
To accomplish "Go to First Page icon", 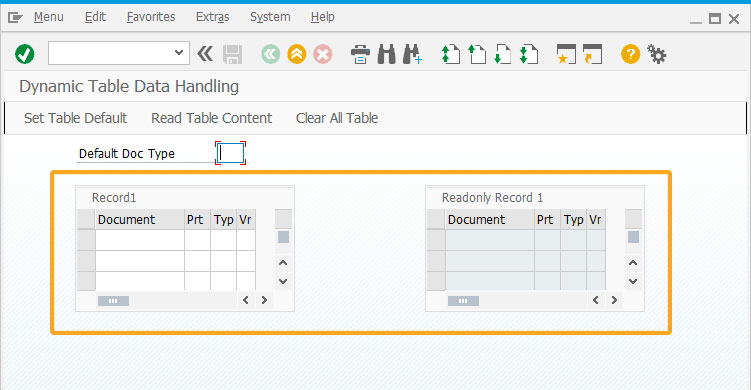I will (x=451, y=54).
